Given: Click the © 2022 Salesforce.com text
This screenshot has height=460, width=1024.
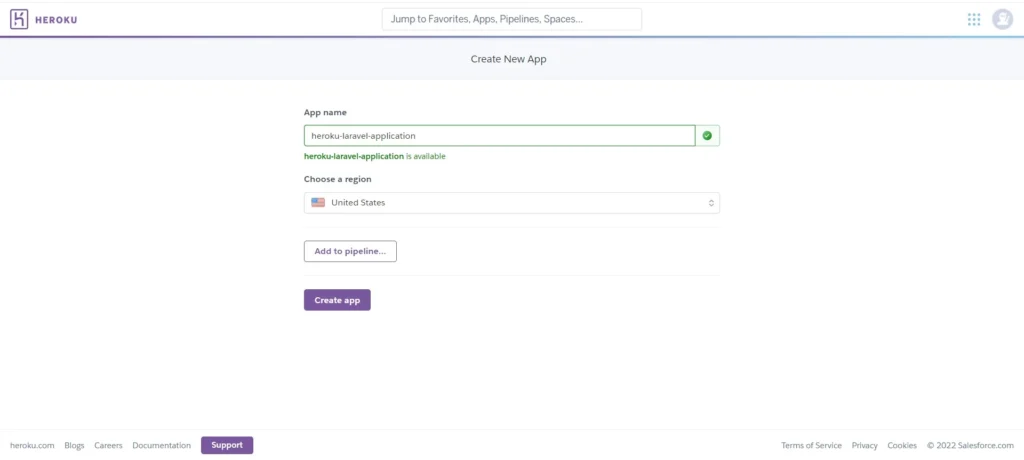Looking at the screenshot, I should [x=970, y=446].
